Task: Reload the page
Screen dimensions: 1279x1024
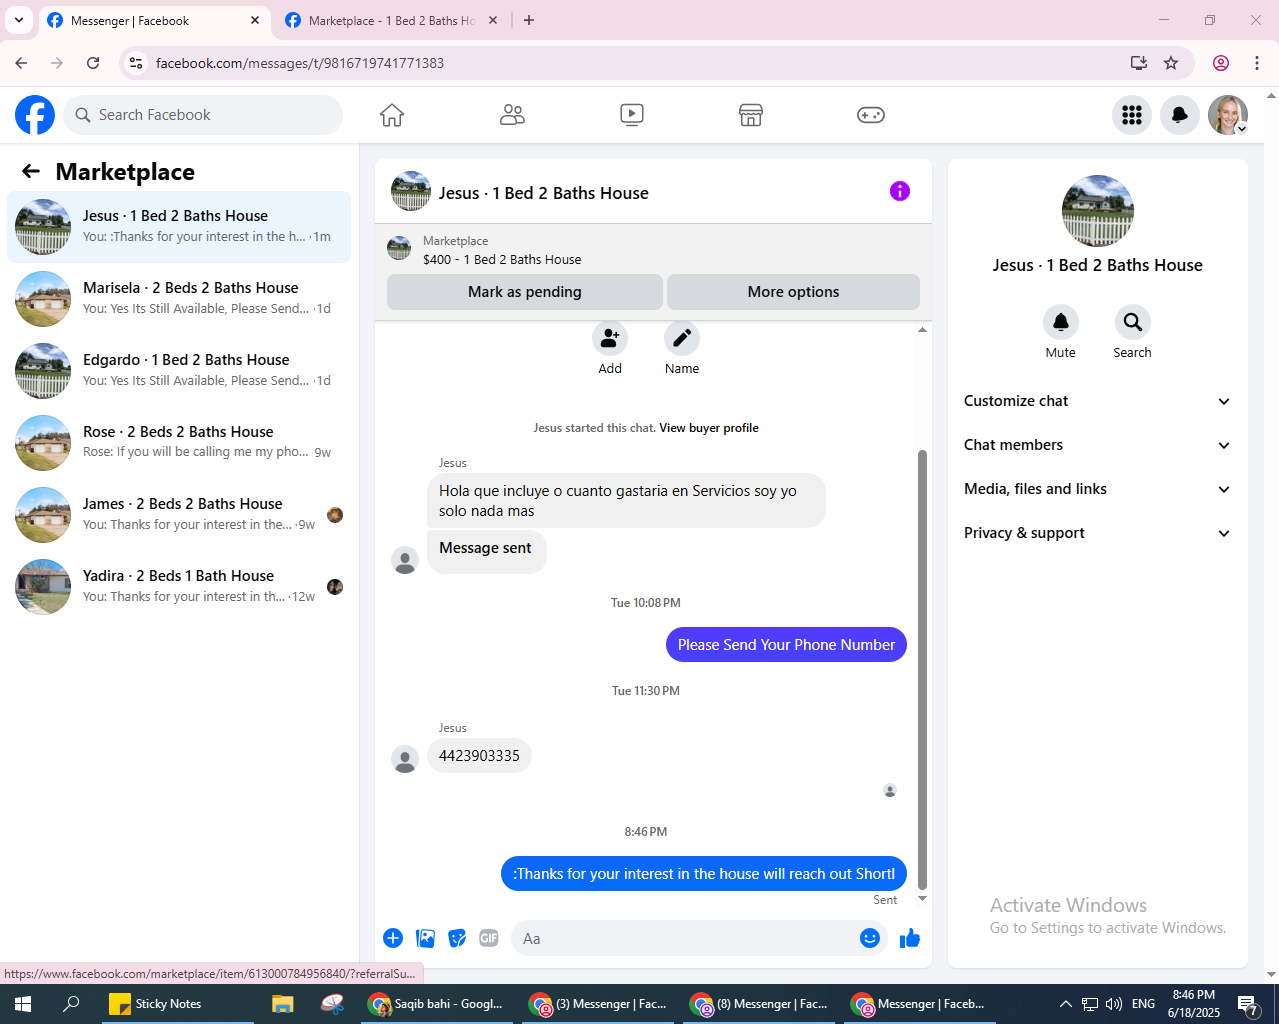Action: (x=93, y=63)
